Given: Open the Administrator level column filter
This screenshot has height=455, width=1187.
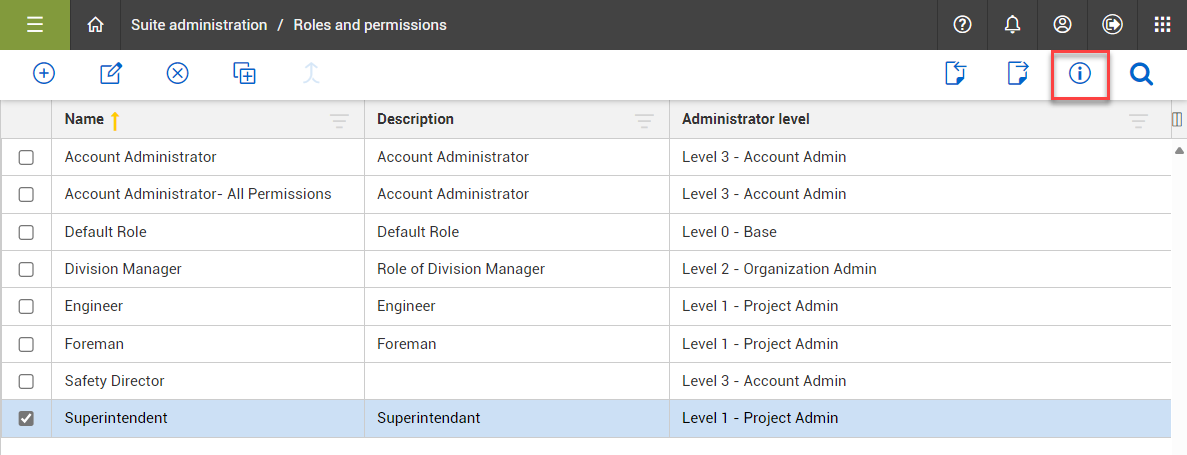Looking at the screenshot, I should (1138, 121).
